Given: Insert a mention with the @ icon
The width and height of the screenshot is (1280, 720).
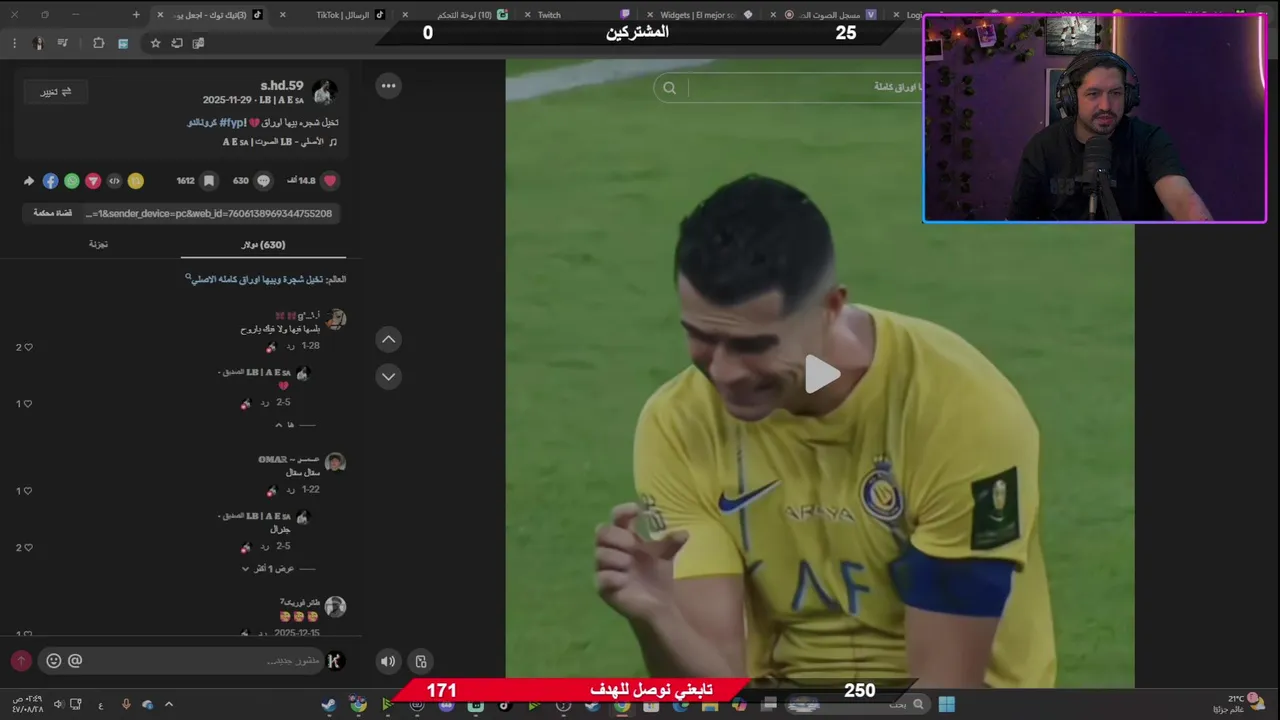Looking at the screenshot, I should point(75,660).
